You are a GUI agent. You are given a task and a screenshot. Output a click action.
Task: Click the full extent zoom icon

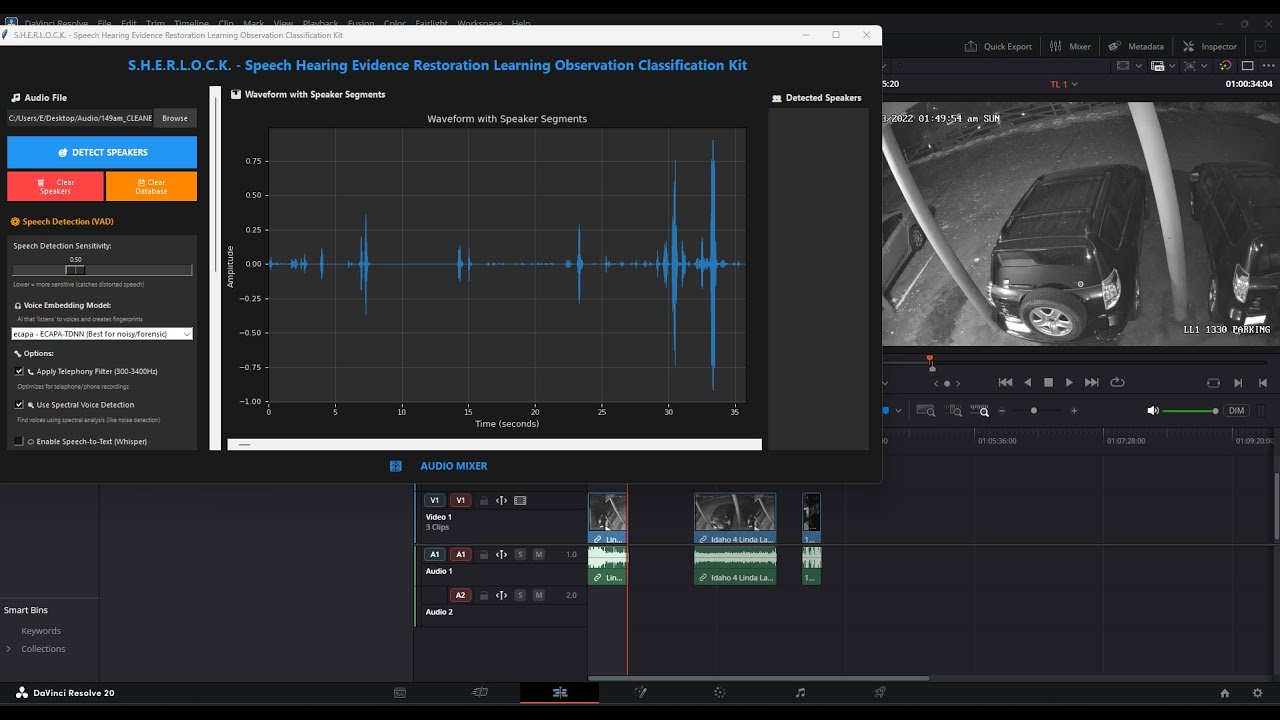925,411
